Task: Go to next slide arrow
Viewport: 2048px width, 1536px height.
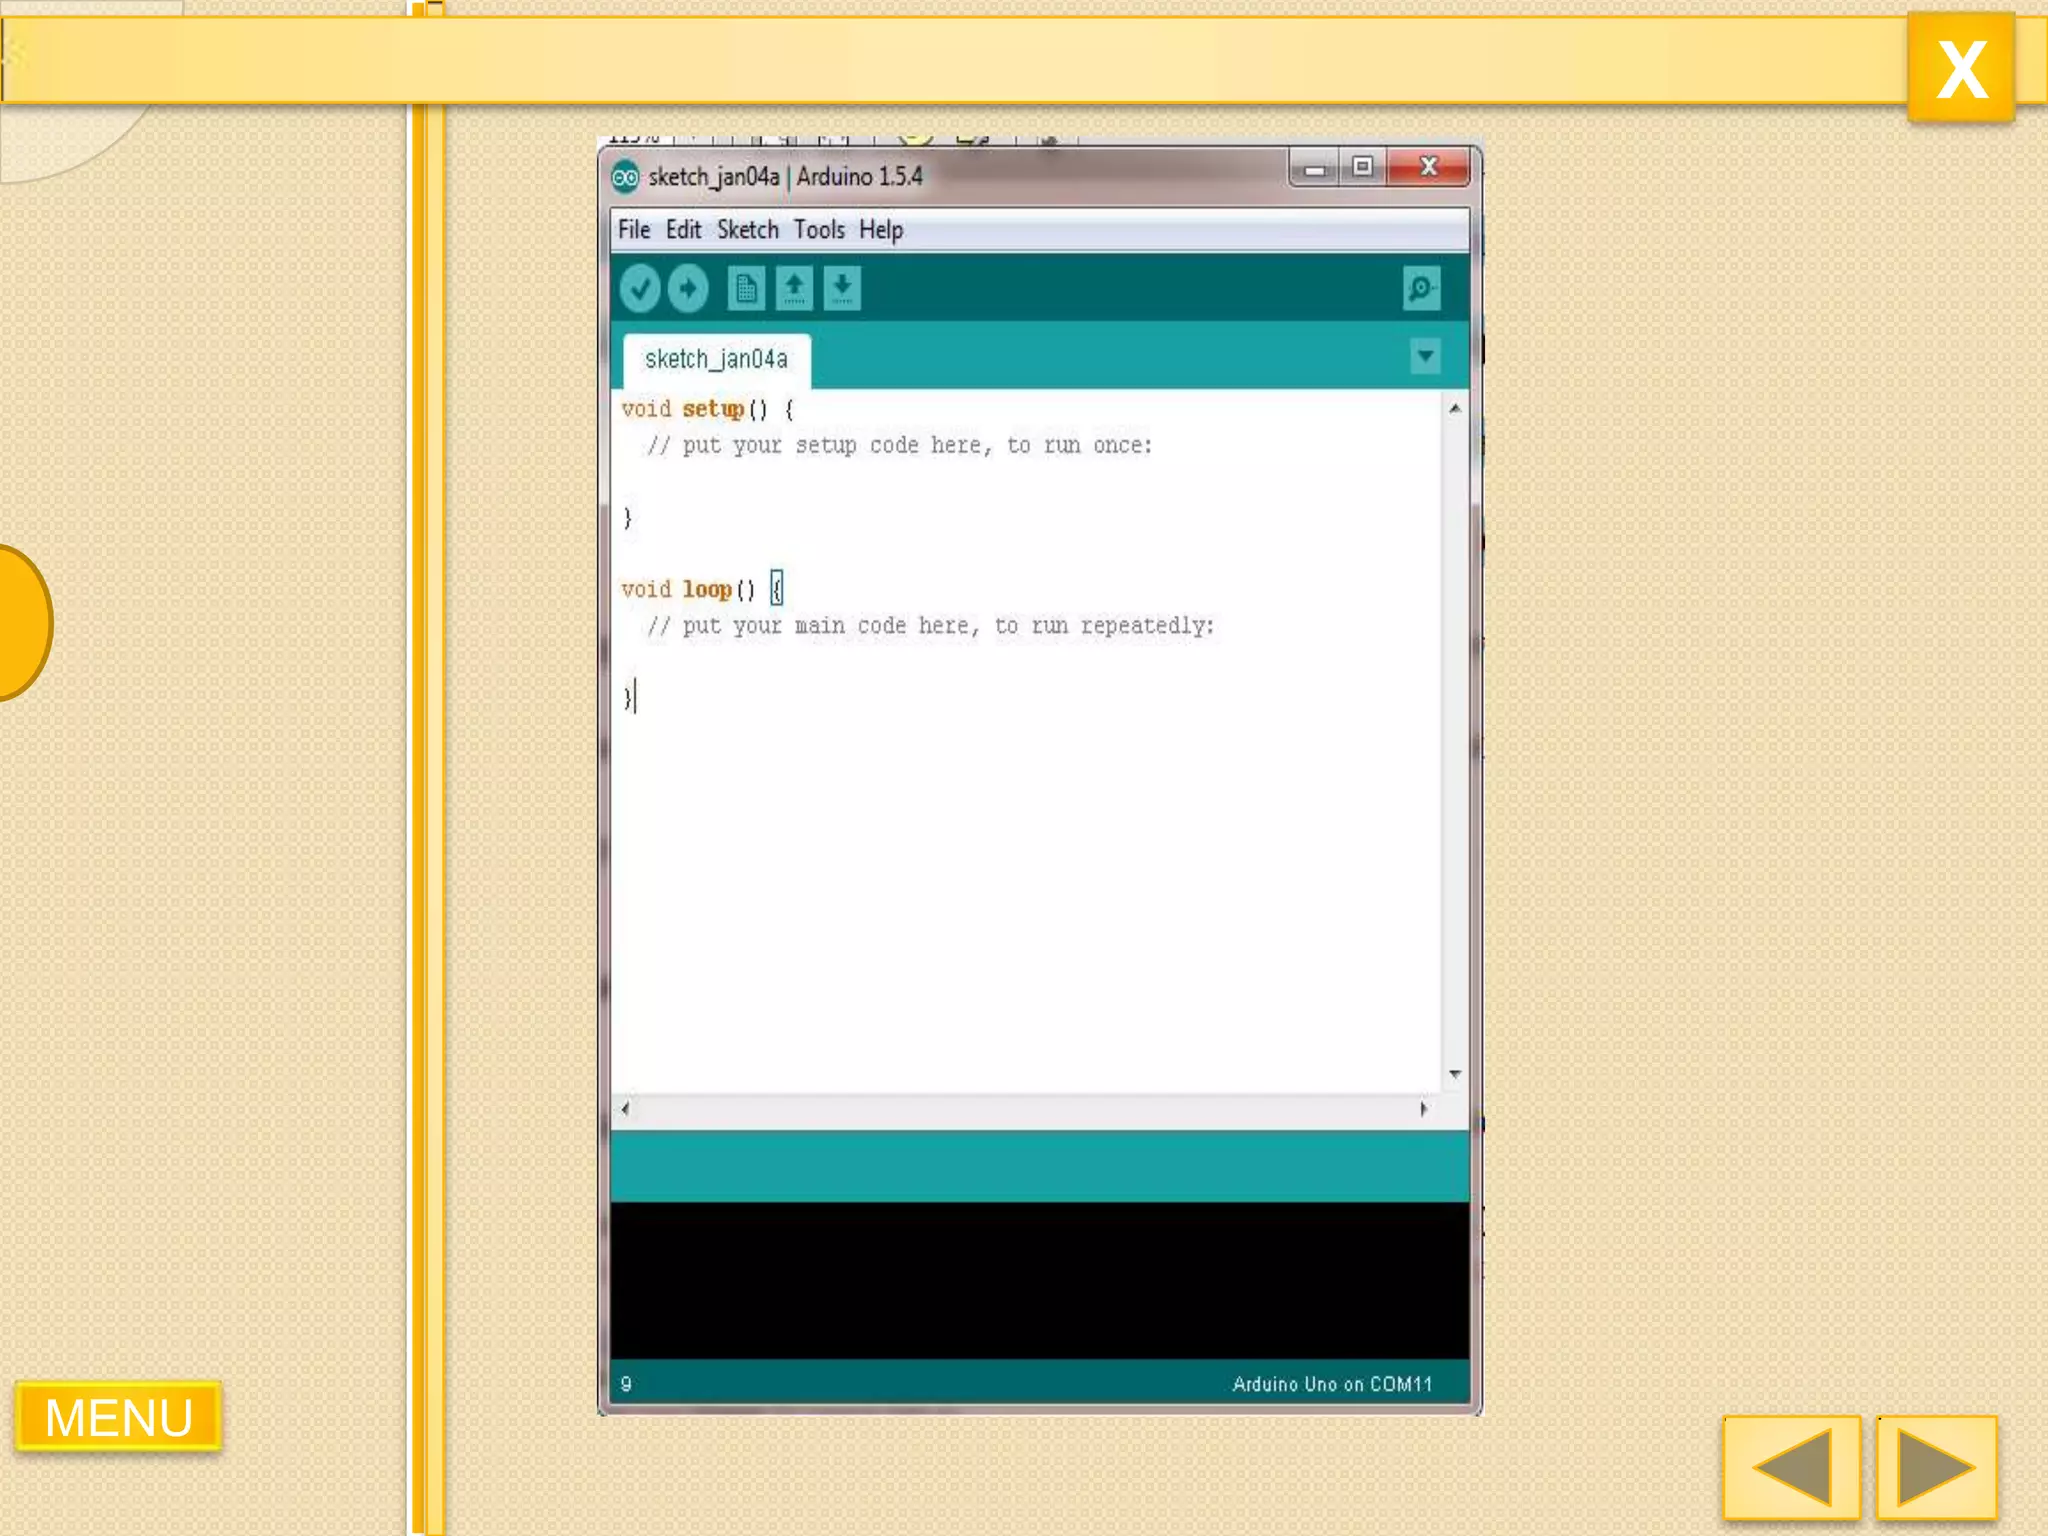Action: point(1936,1468)
